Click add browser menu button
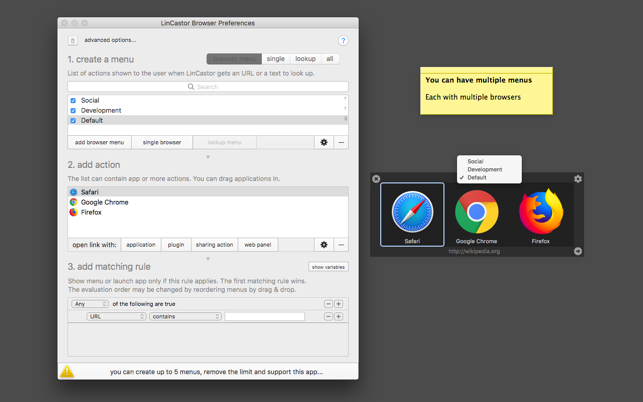The width and height of the screenshot is (643, 402). tap(99, 142)
